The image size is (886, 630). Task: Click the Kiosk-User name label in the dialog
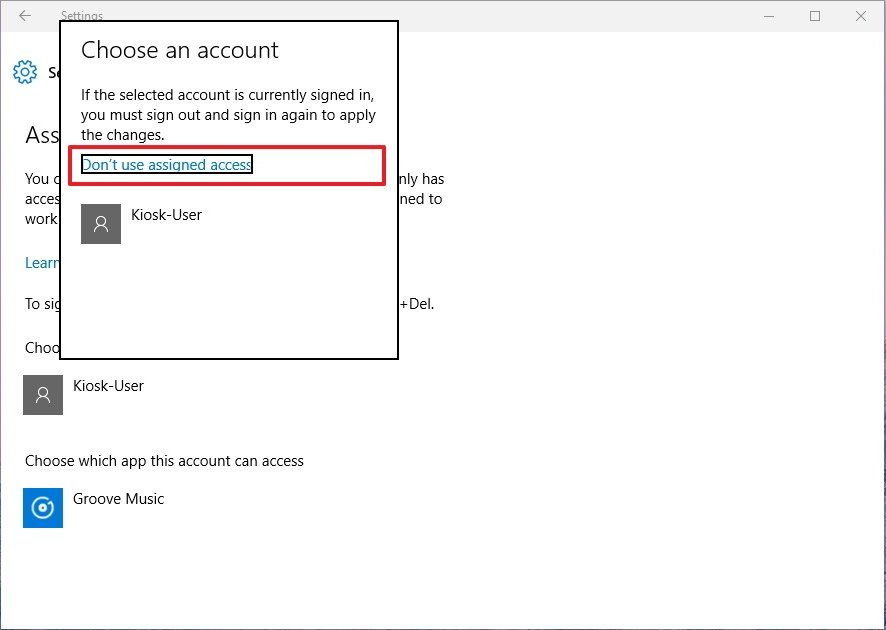167,214
